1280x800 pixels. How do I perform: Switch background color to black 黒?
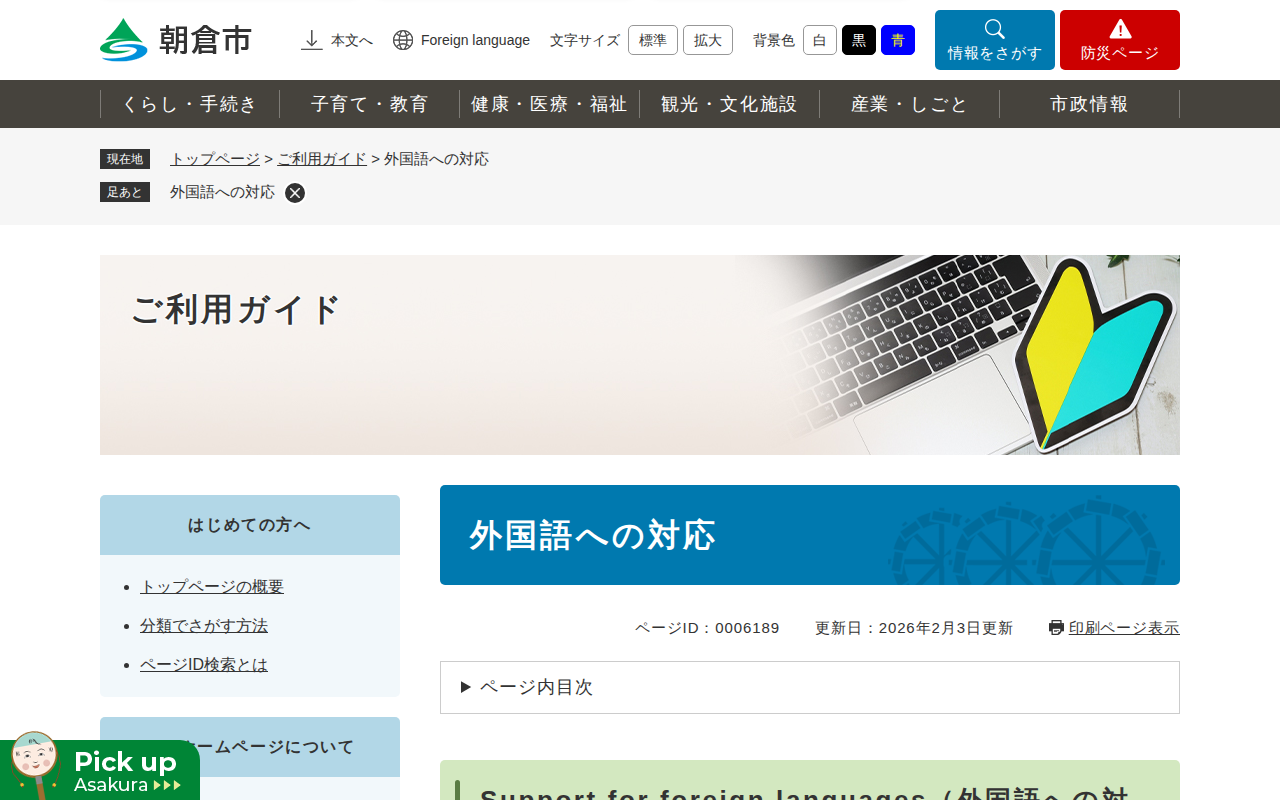859,40
